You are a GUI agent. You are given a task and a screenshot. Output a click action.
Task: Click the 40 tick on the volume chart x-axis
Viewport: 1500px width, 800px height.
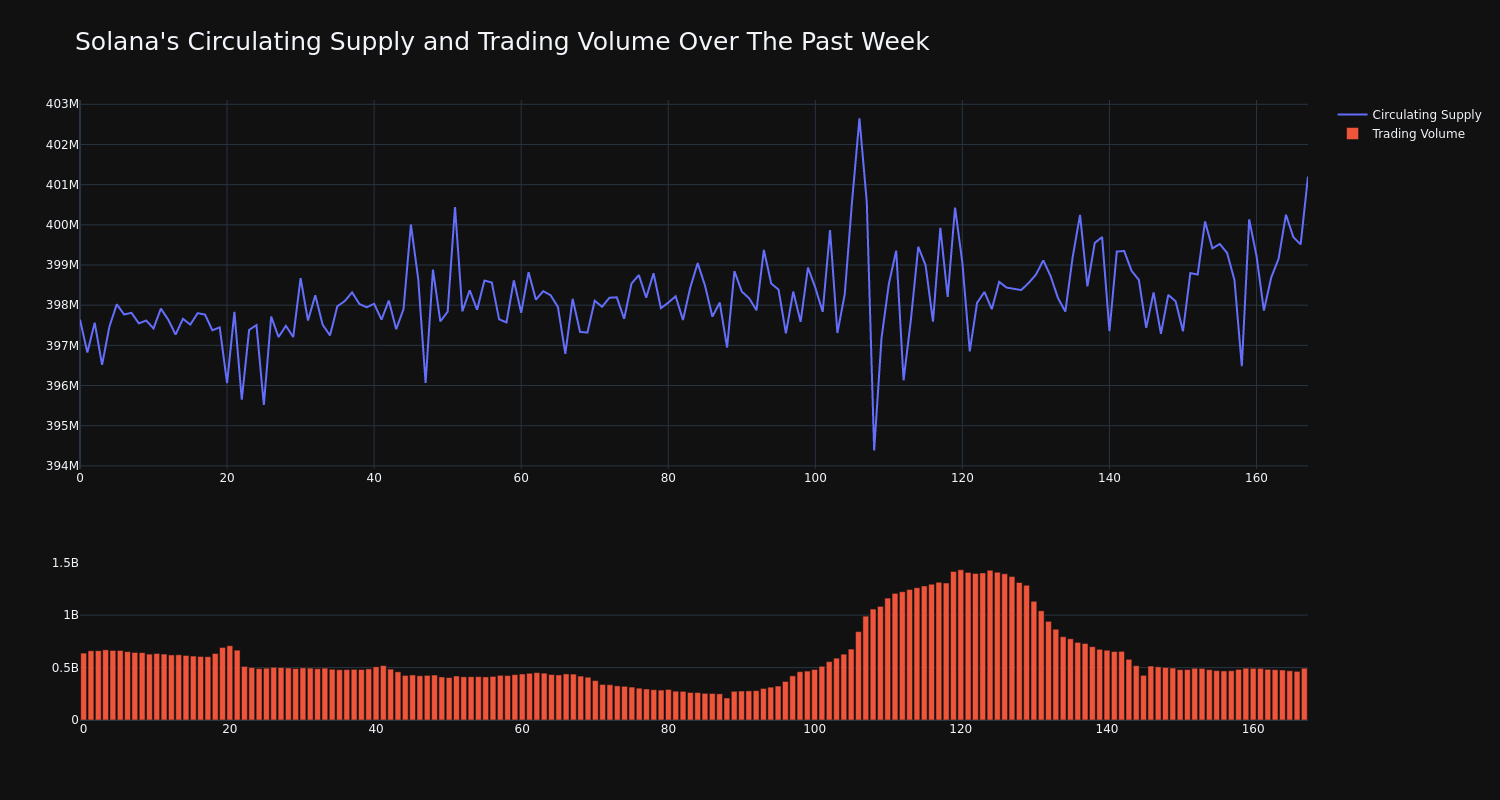point(376,729)
